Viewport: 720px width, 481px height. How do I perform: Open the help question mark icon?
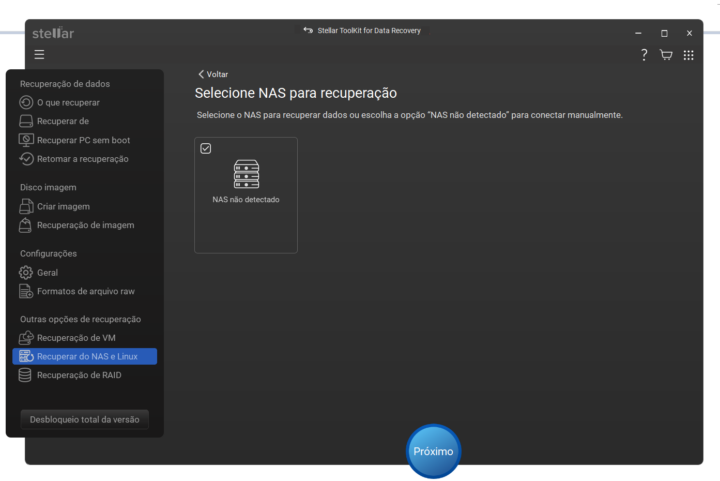[644, 55]
